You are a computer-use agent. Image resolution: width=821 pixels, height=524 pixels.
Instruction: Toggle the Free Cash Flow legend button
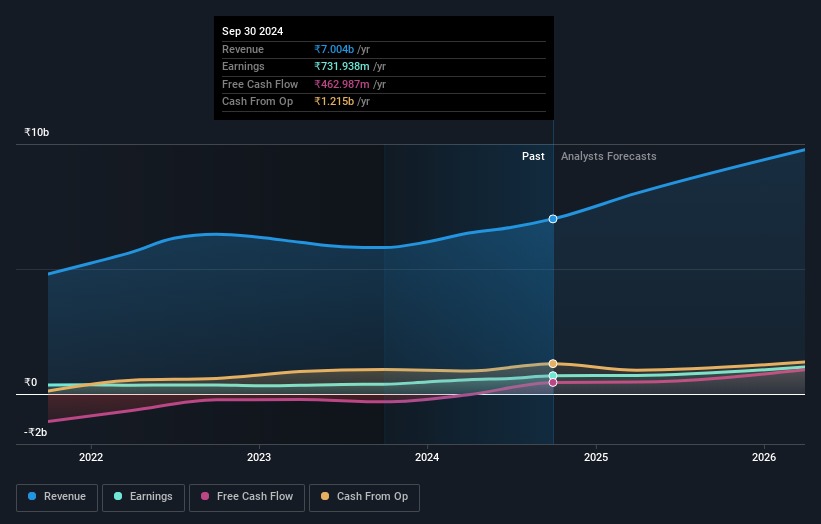pos(247,497)
